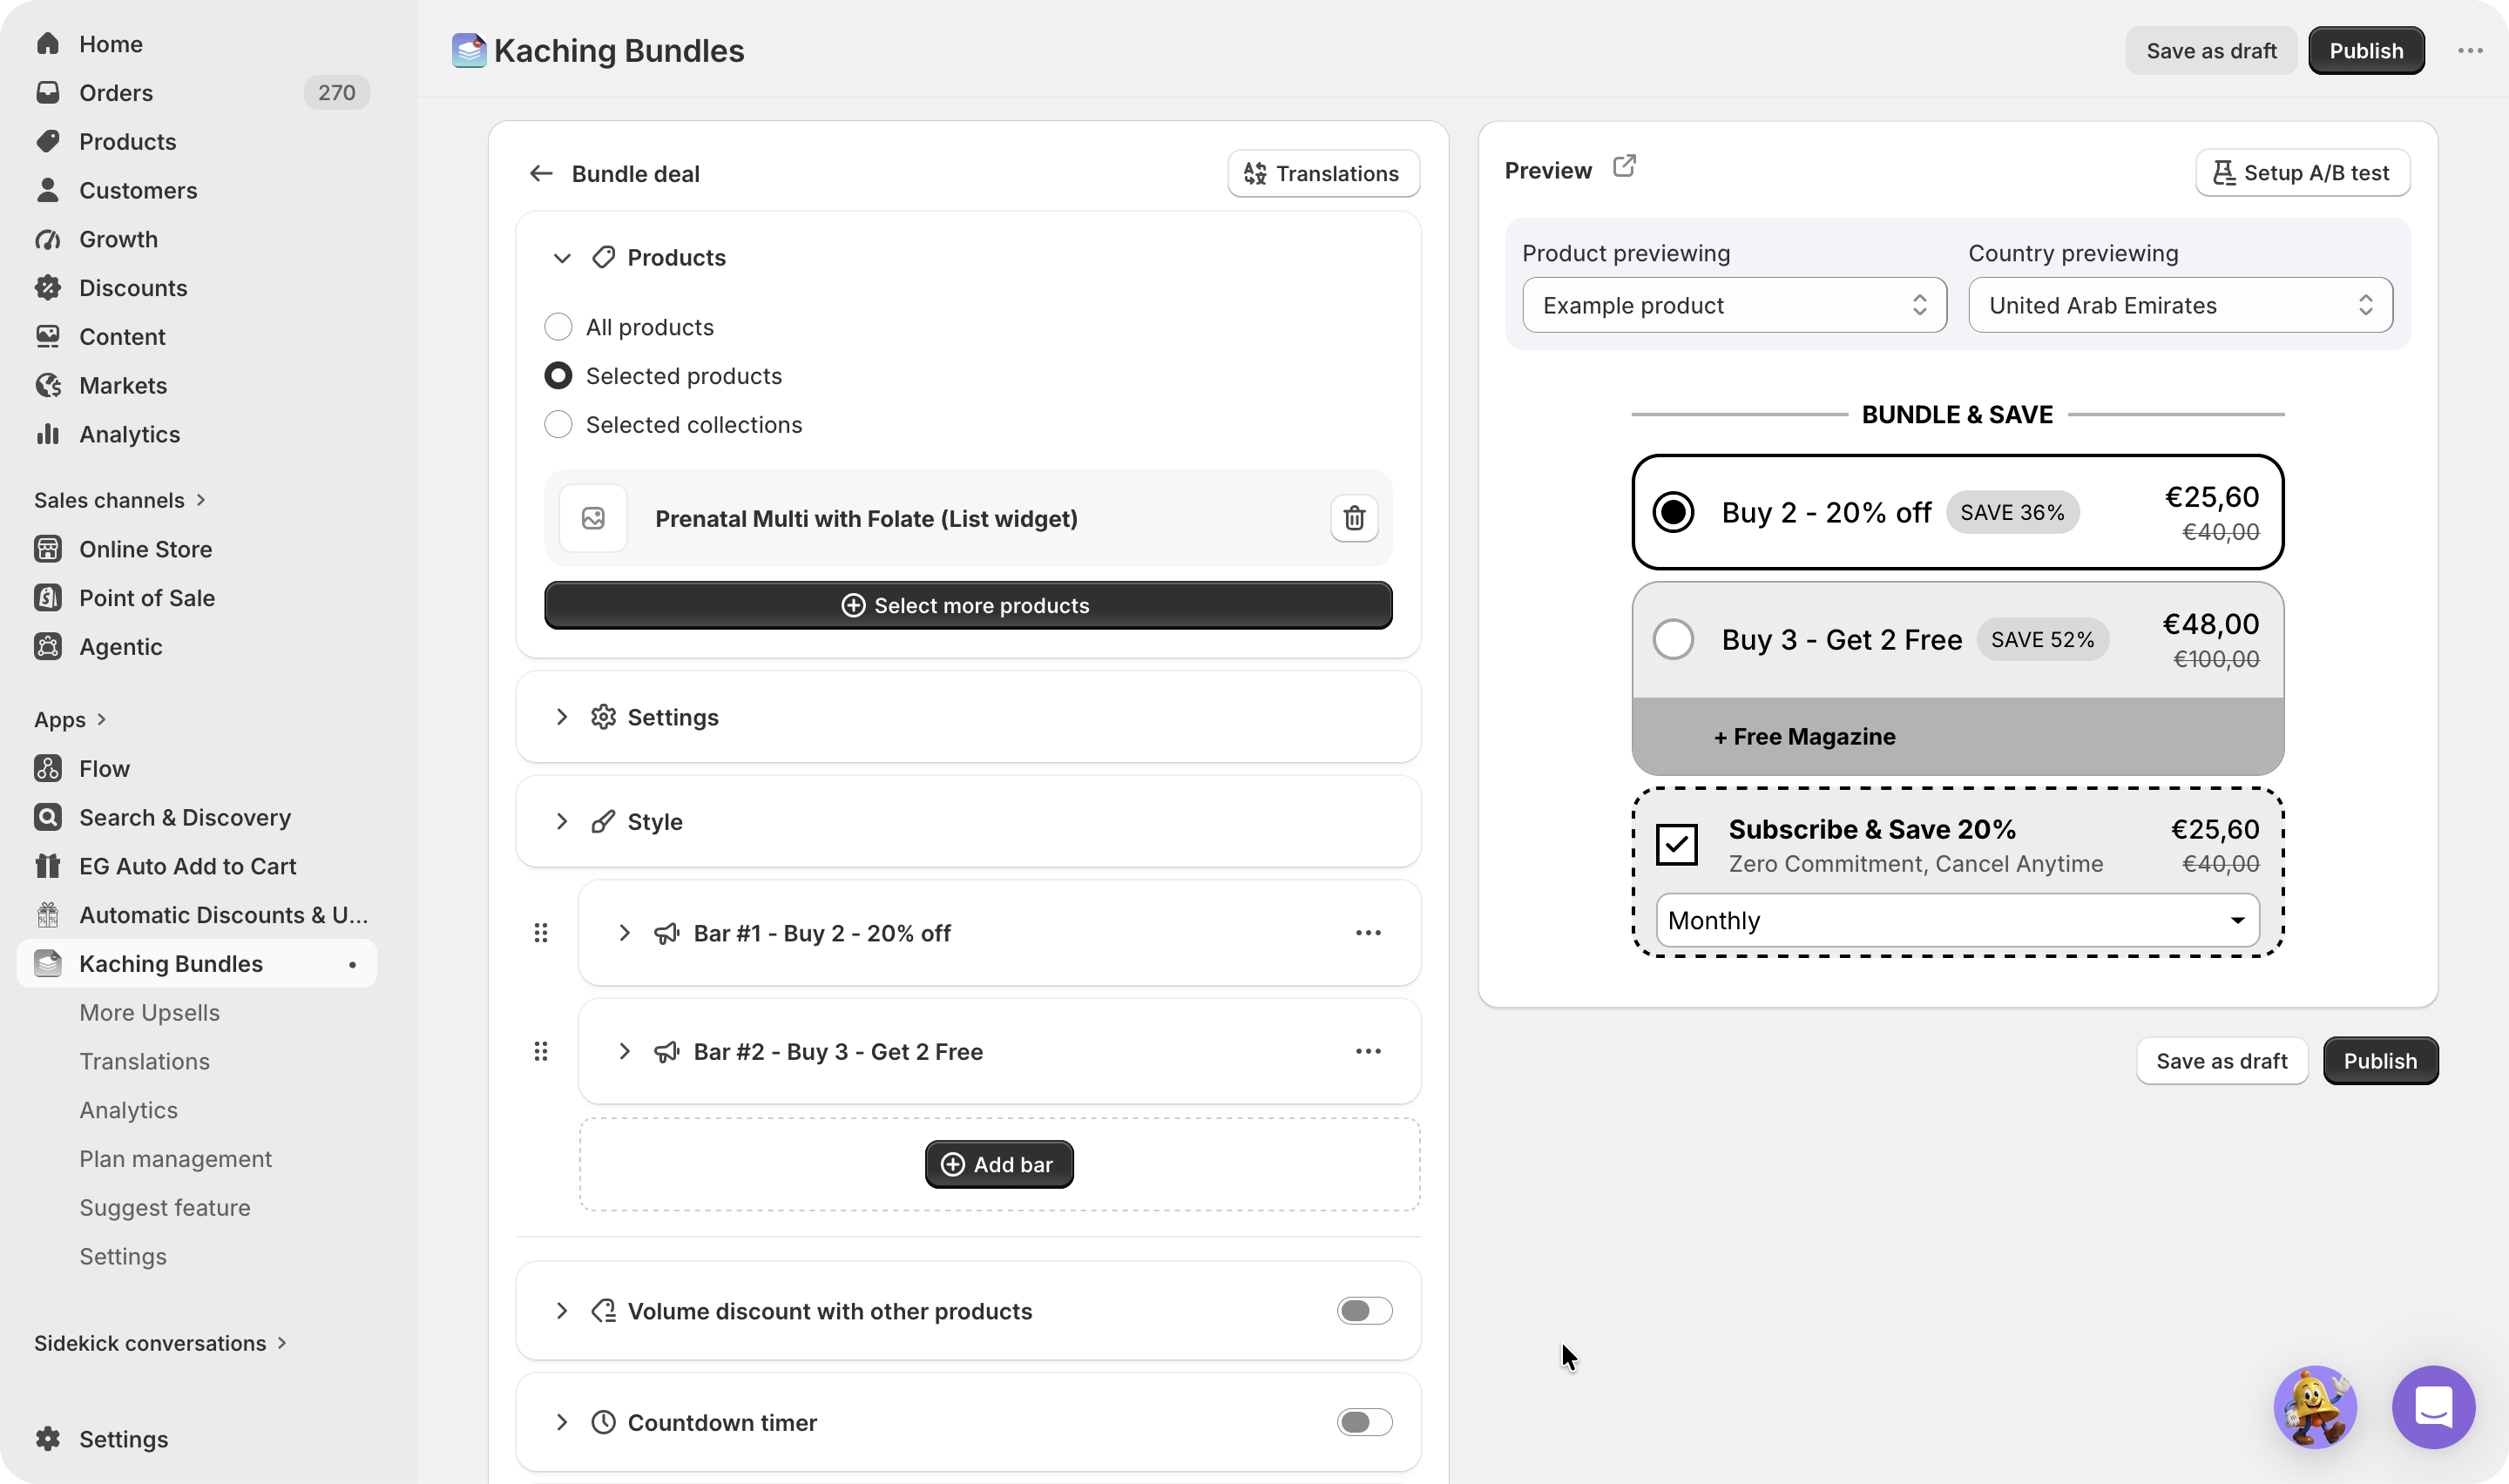
Task: Open the top-right more options menu
Action: pos(2470,51)
